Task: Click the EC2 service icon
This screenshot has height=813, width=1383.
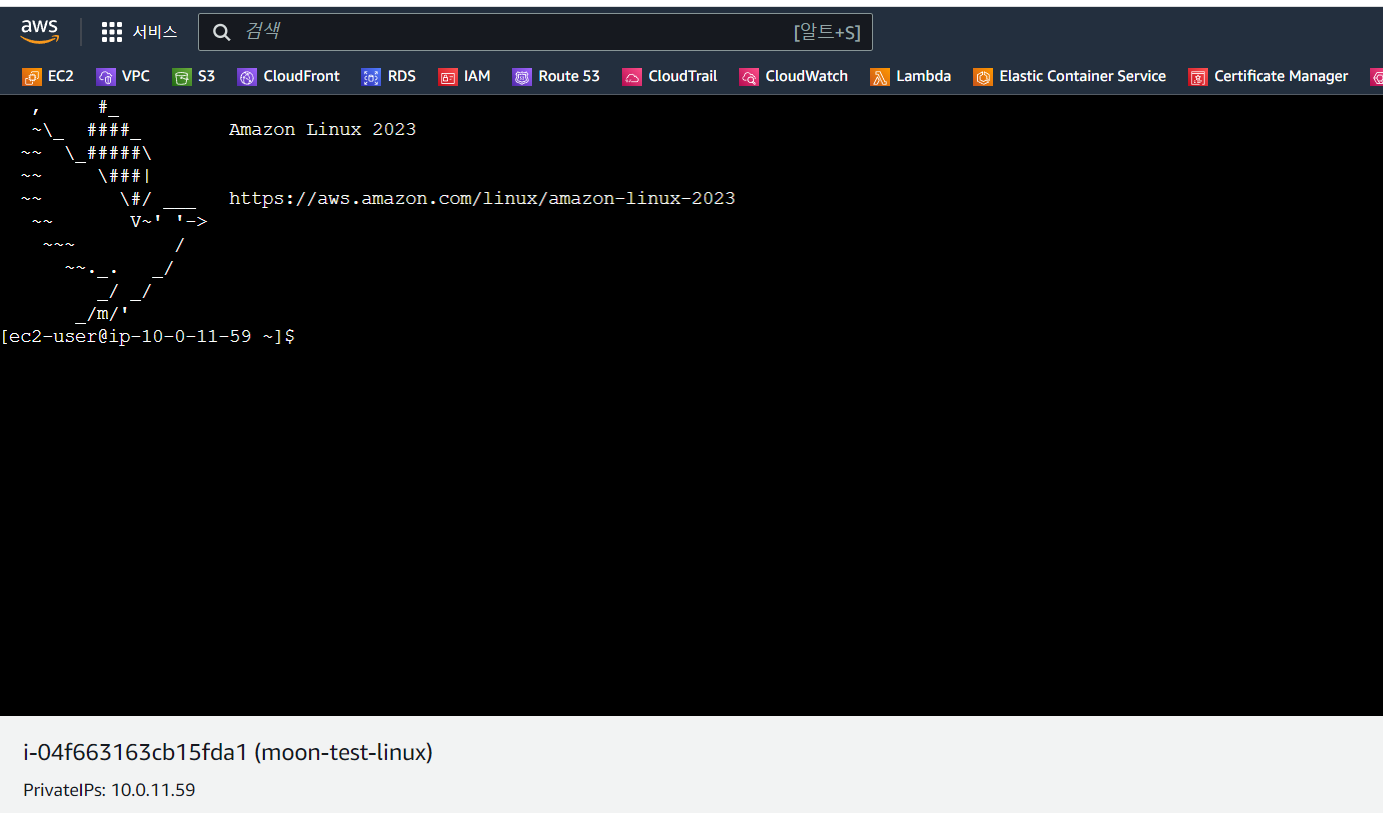Action: click(31, 76)
